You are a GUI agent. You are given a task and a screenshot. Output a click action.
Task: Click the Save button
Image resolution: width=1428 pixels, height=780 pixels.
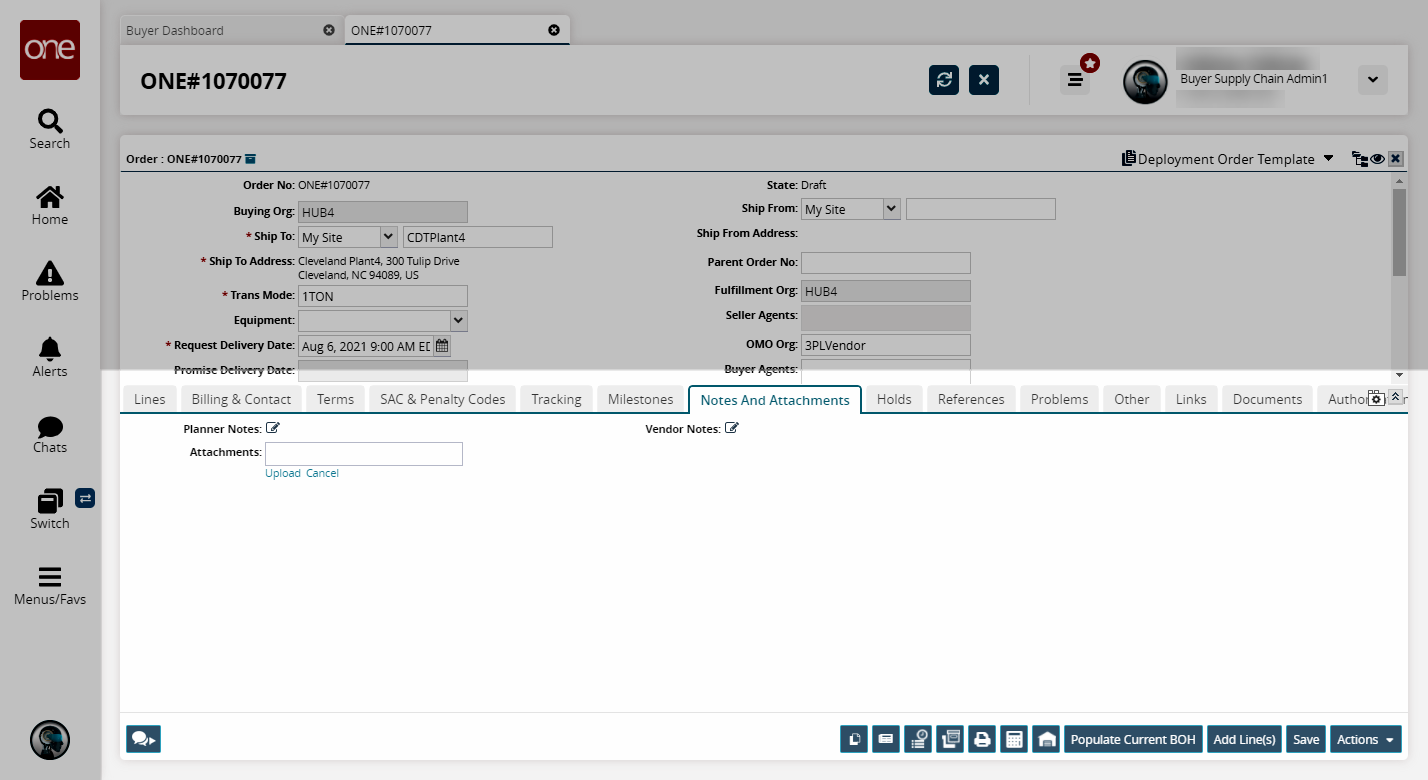1305,739
